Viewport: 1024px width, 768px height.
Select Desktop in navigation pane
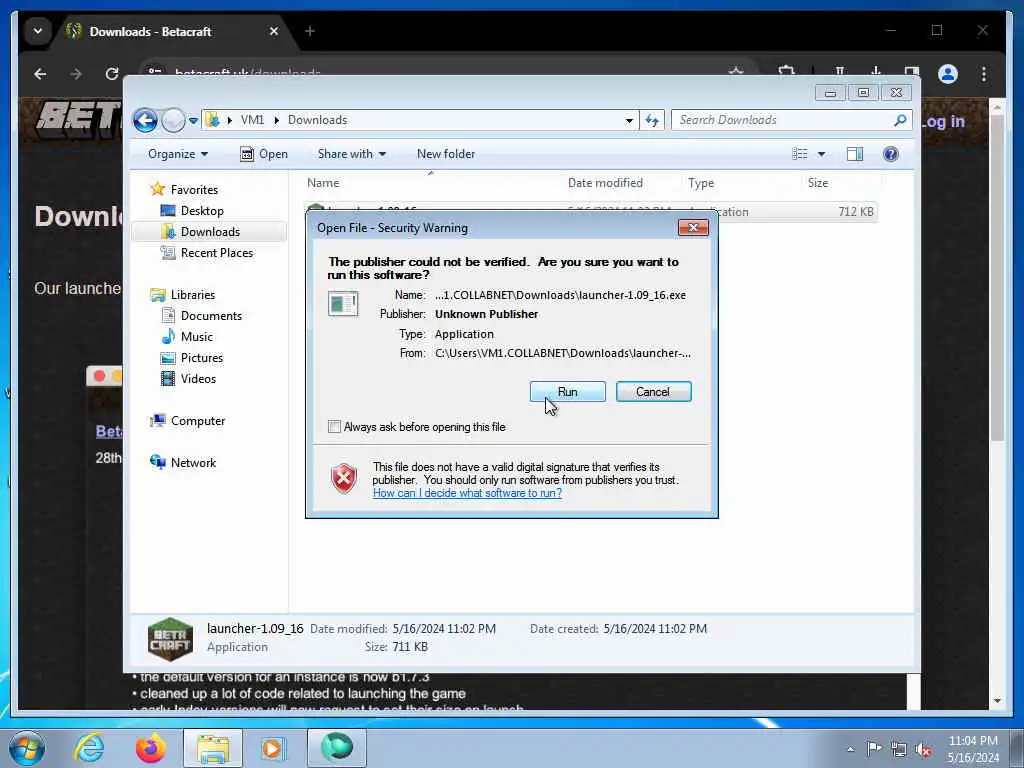coord(202,211)
